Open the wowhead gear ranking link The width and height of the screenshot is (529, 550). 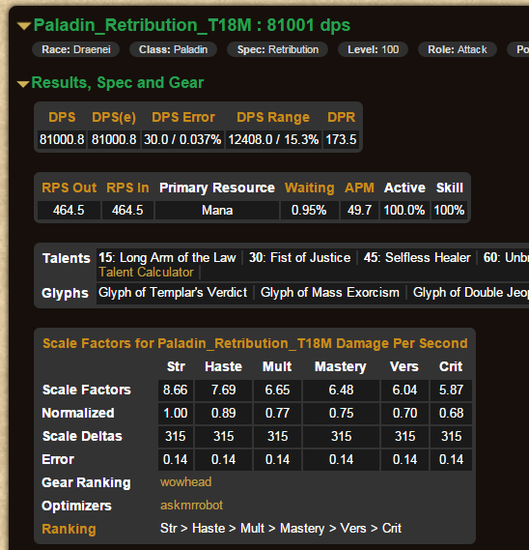point(186,482)
